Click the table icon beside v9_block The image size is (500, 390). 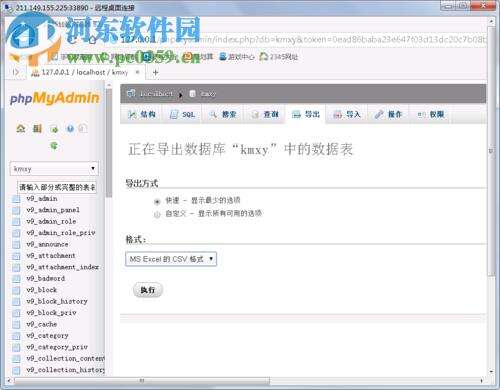pyautogui.click(x=16, y=290)
